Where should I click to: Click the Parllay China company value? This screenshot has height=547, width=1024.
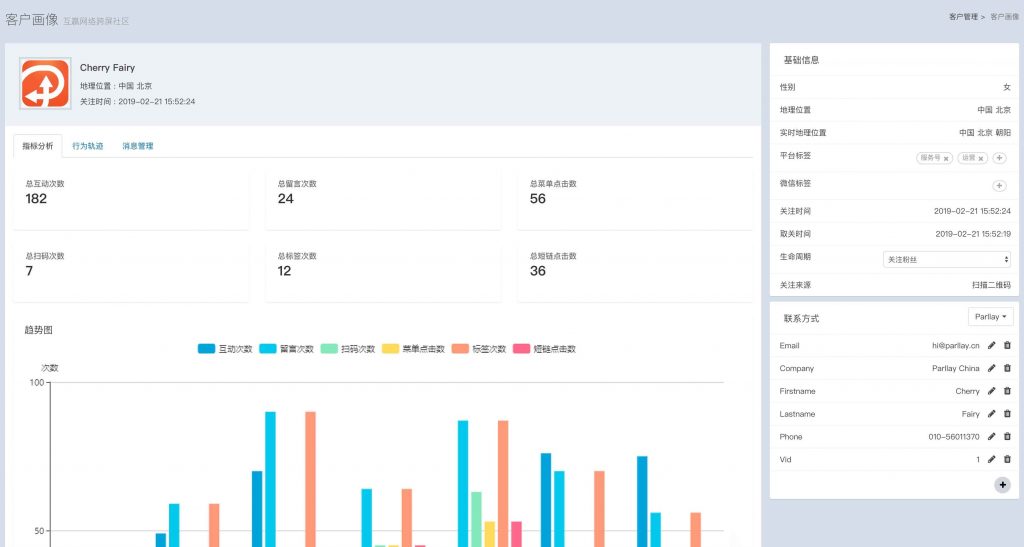click(x=955, y=368)
